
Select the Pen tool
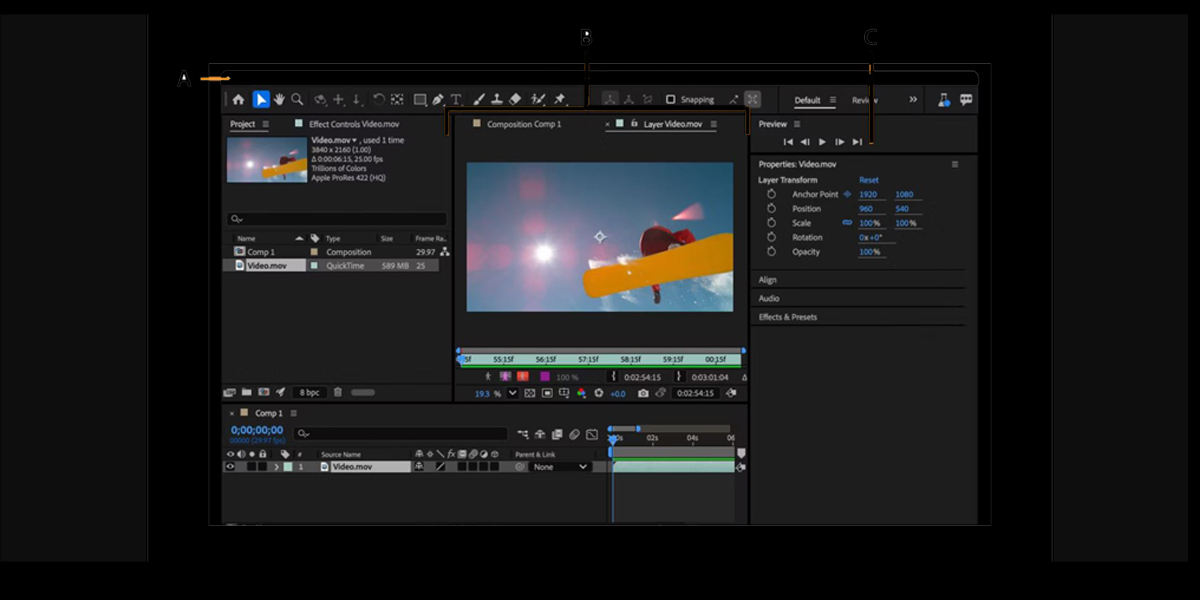pyautogui.click(x=438, y=99)
